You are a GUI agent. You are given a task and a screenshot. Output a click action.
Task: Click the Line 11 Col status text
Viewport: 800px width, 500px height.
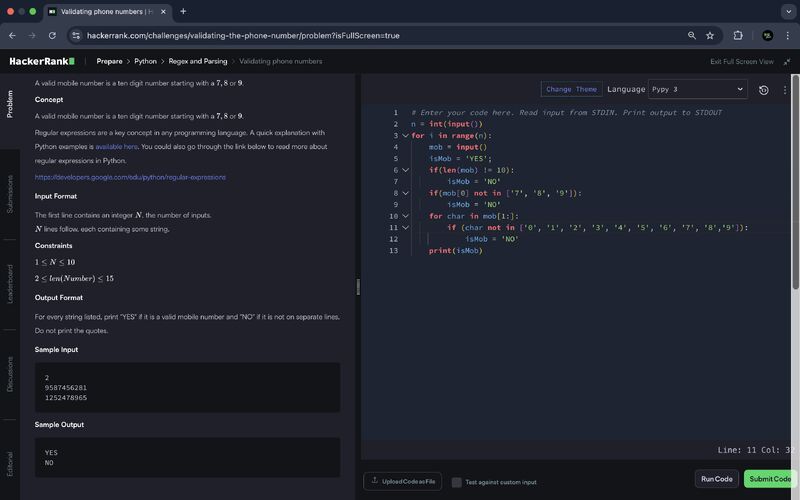(756, 450)
